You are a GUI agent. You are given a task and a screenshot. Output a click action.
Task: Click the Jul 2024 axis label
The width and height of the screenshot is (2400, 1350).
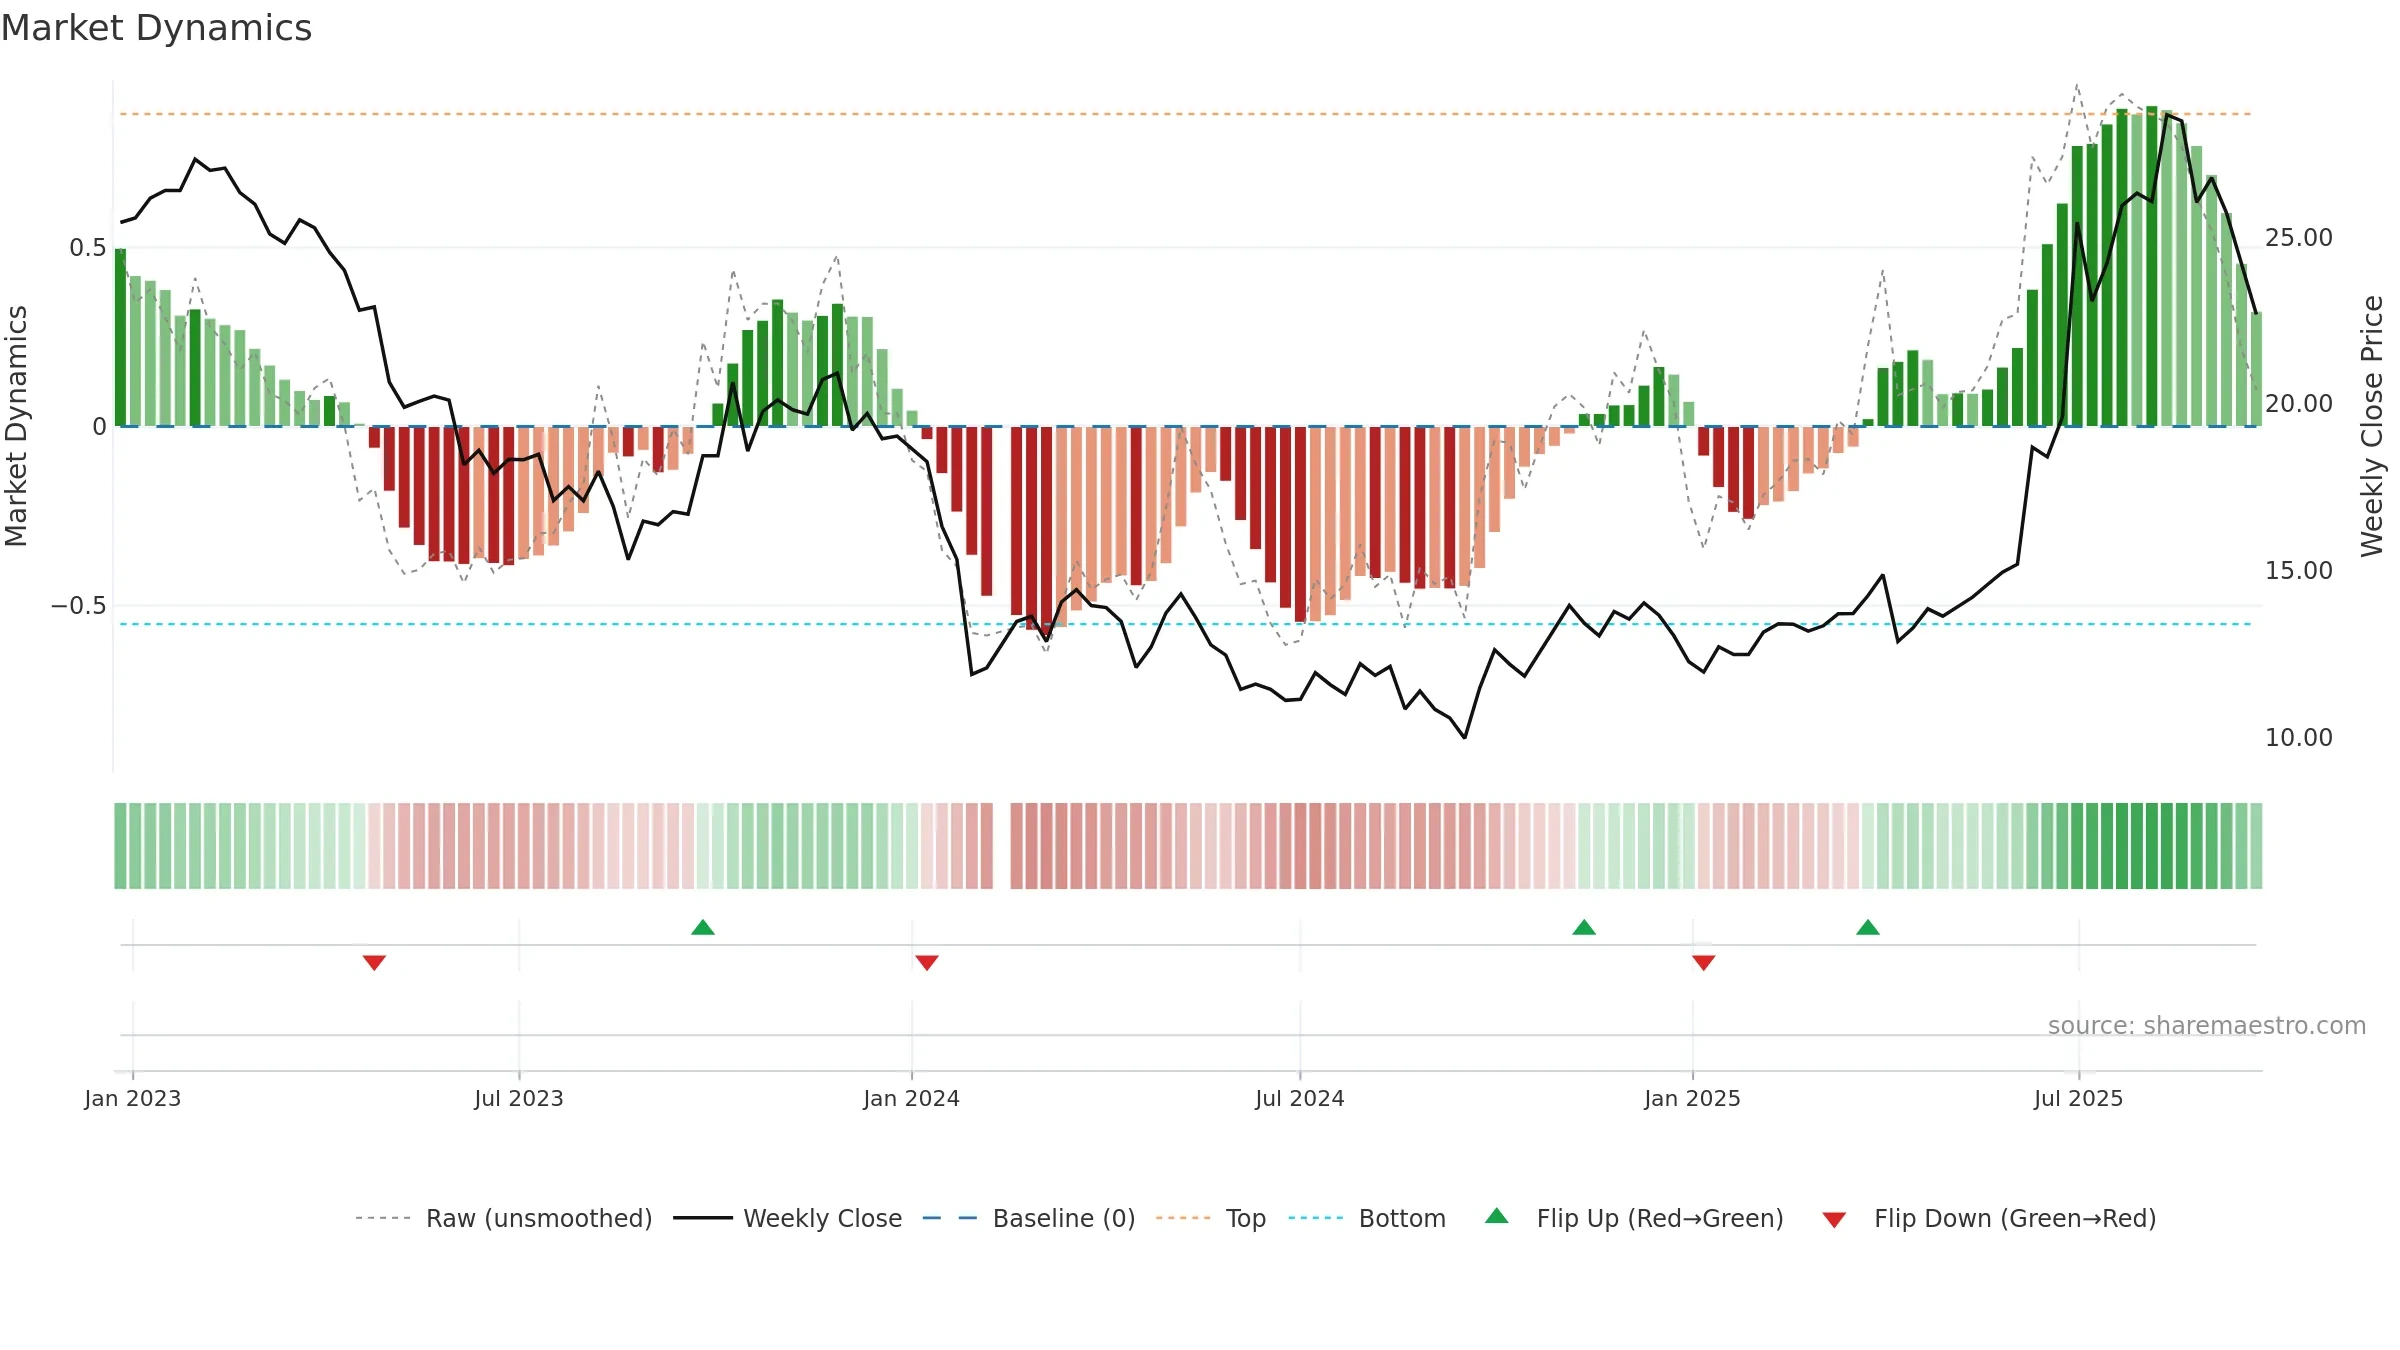coord(1300,1098)
